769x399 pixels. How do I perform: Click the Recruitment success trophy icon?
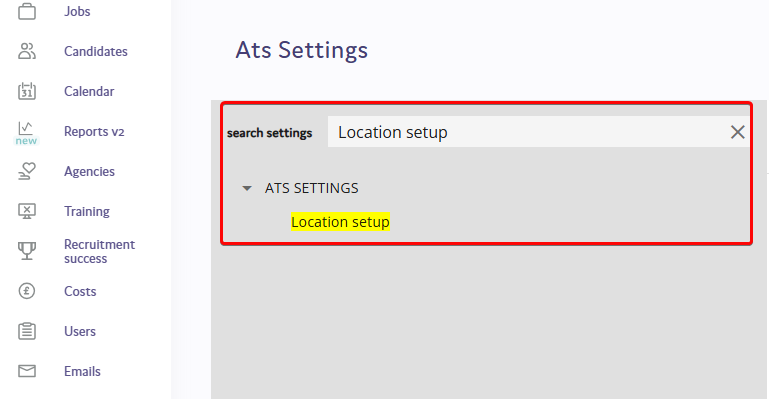click(x=27, y=251)
